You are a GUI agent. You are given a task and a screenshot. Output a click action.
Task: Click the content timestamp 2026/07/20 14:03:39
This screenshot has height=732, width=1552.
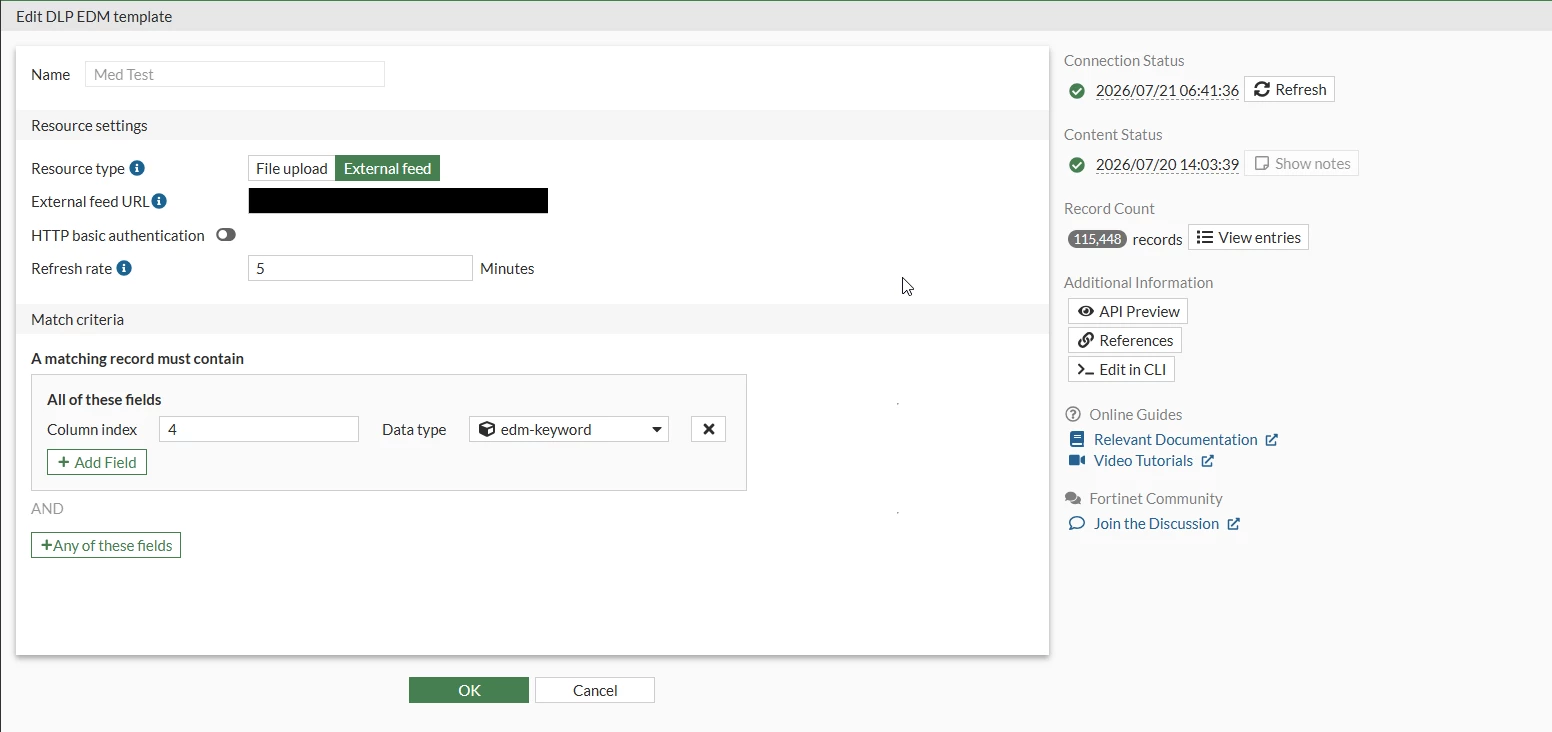tap(1167, 164)
